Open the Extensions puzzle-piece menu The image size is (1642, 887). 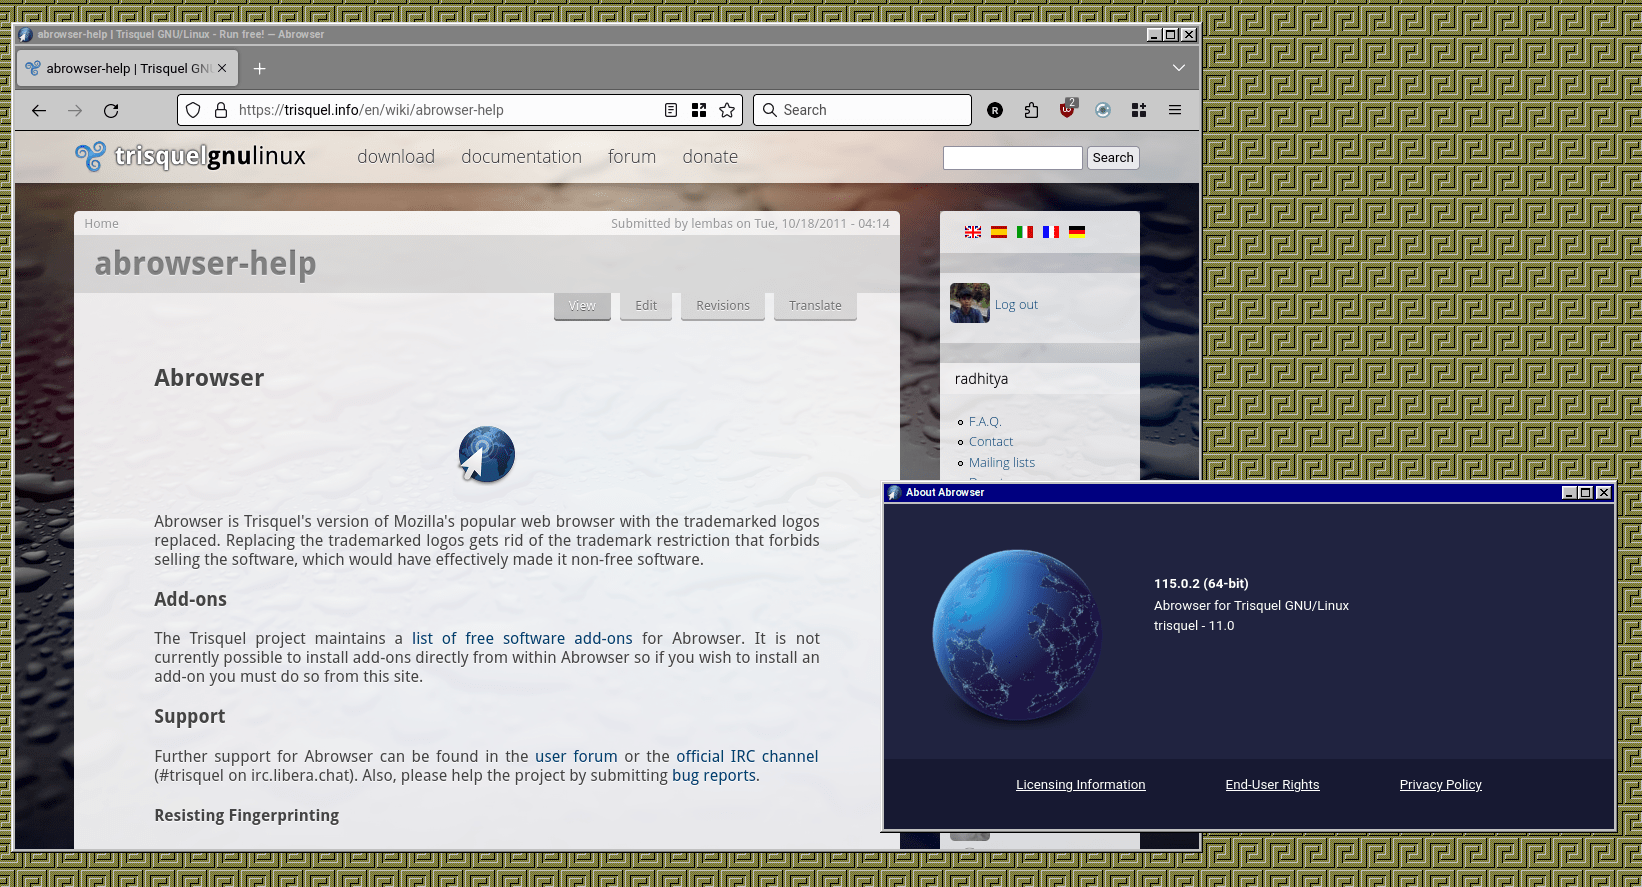pos(1031,110)
